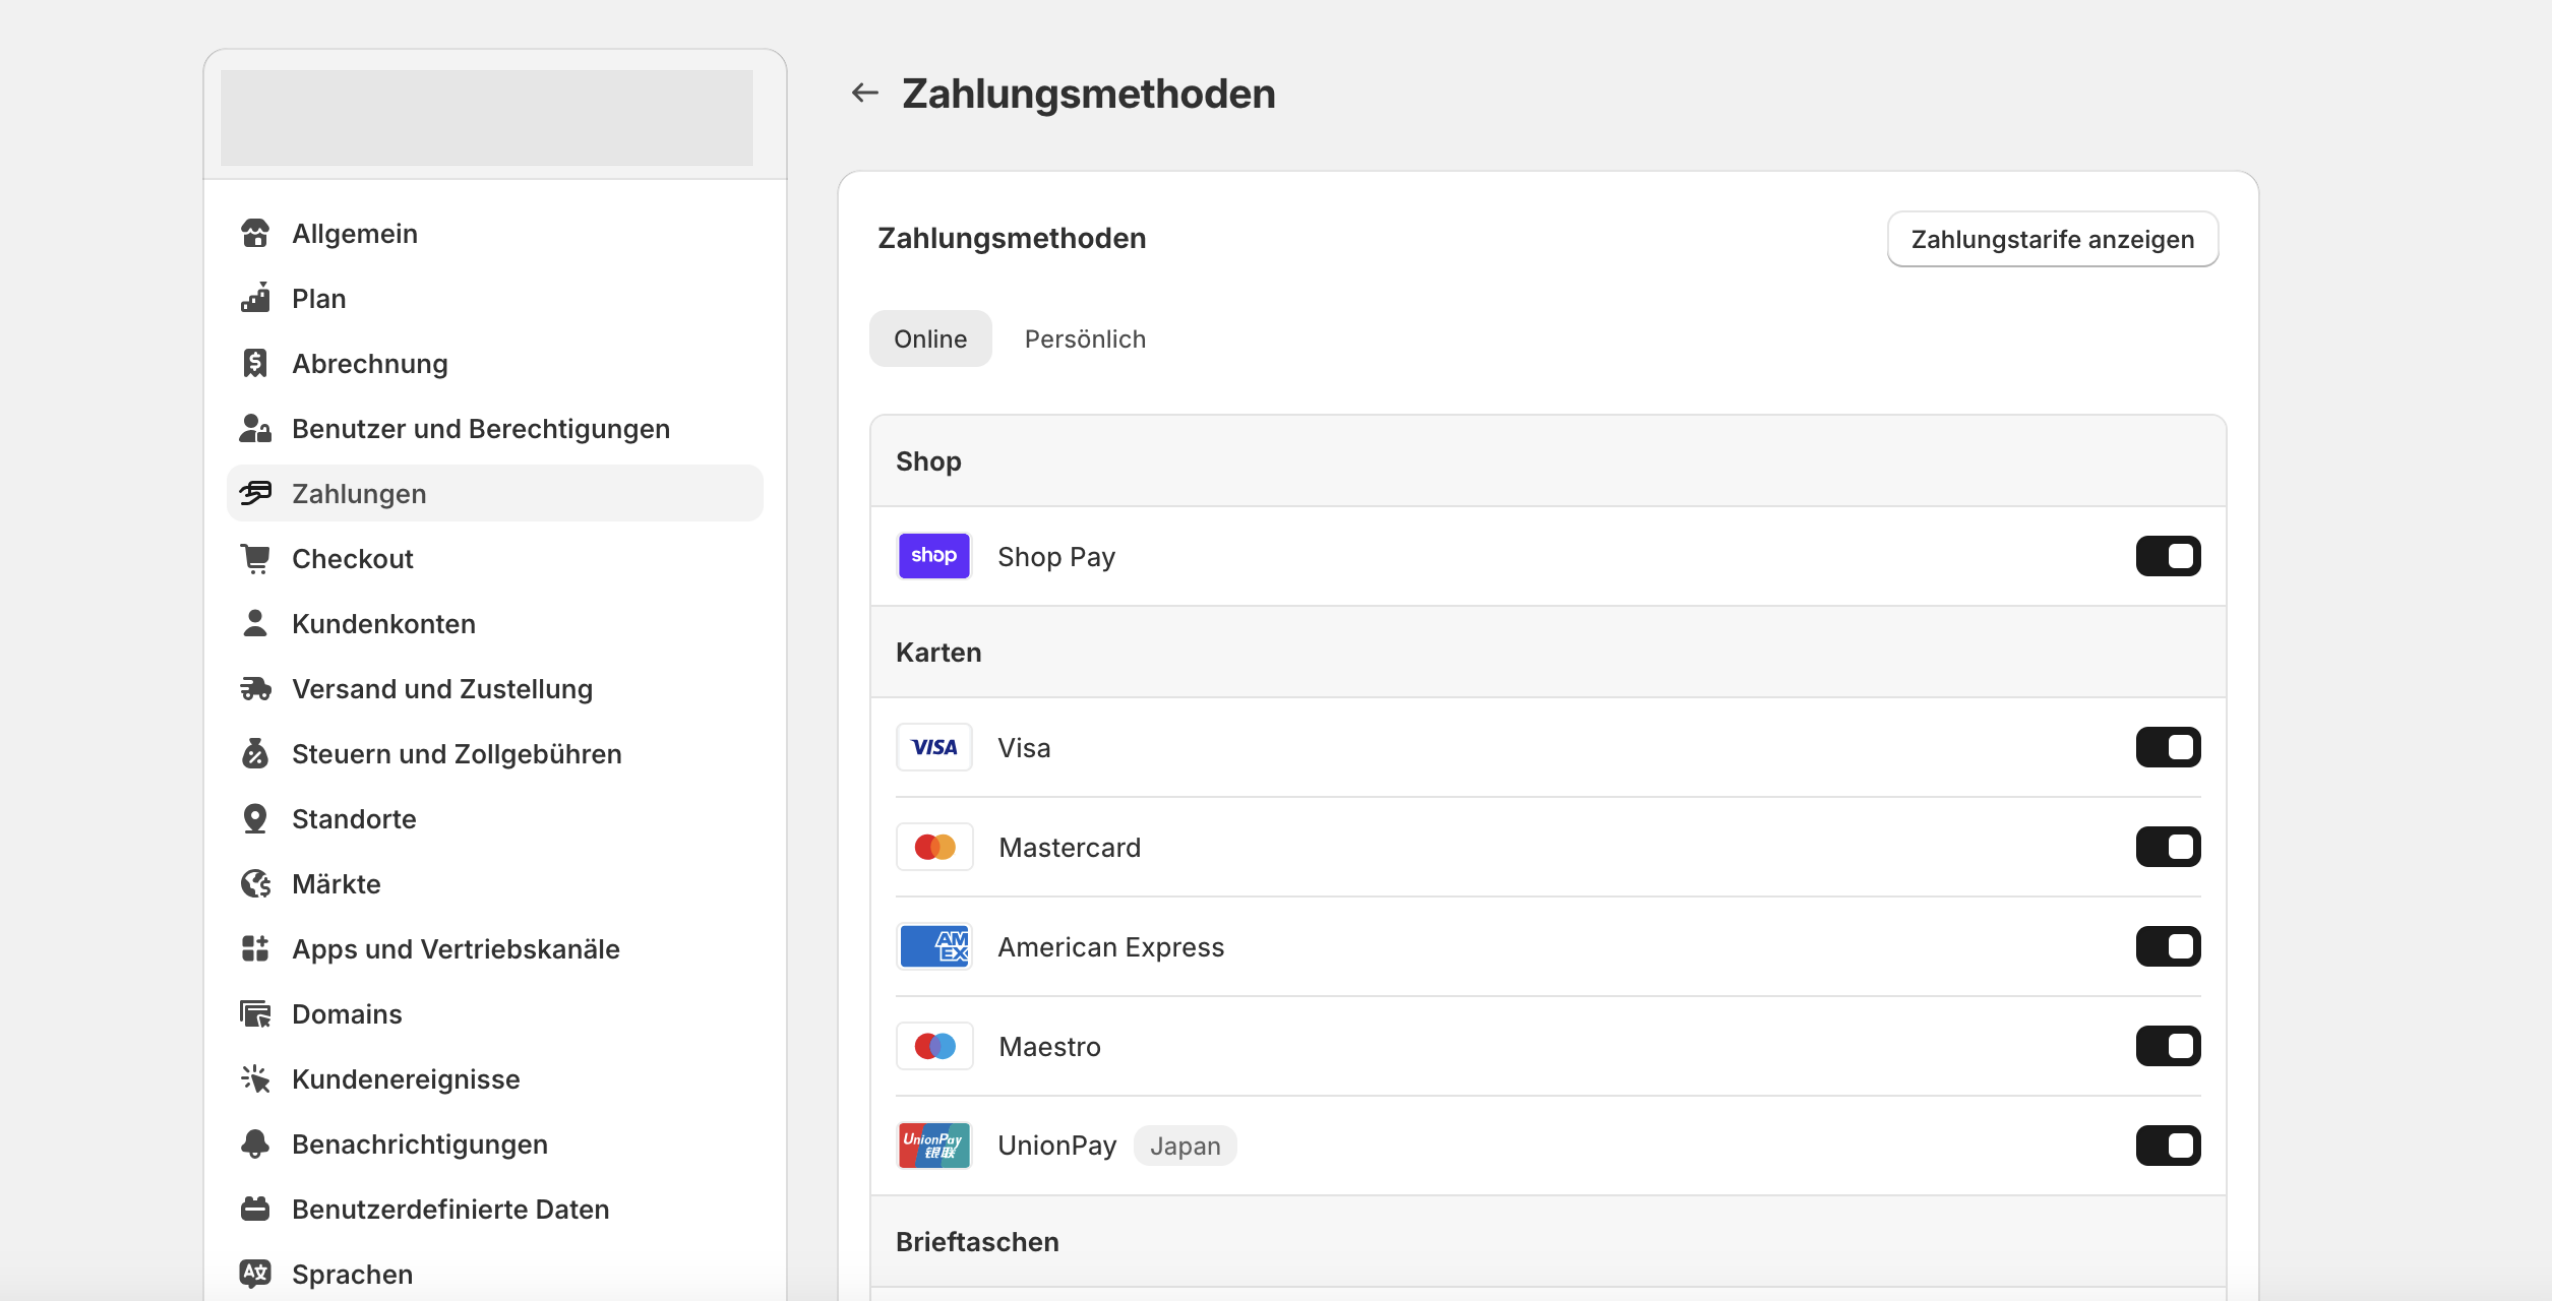2552x1301 pixels.
Task: Click the American Express logo
Action: [x=934, y=946]
